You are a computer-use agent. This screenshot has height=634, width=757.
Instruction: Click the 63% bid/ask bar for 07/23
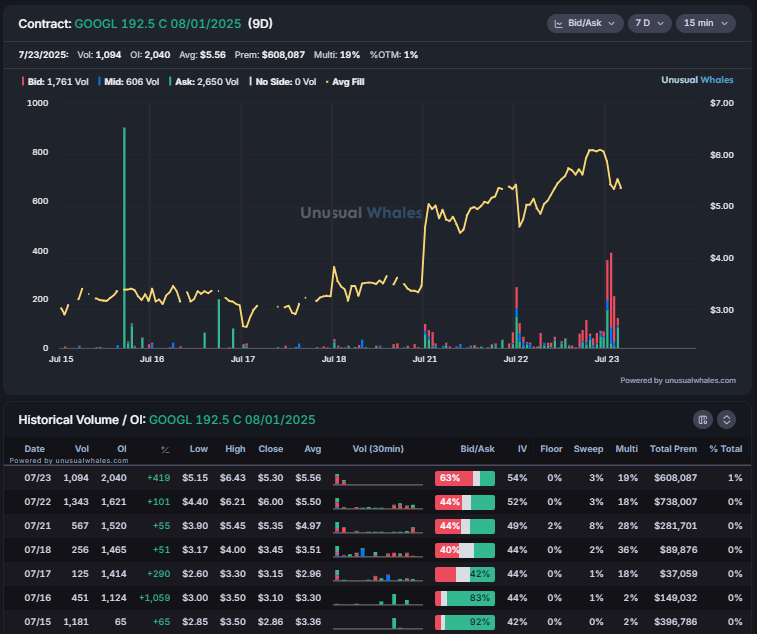pos(465,478)
